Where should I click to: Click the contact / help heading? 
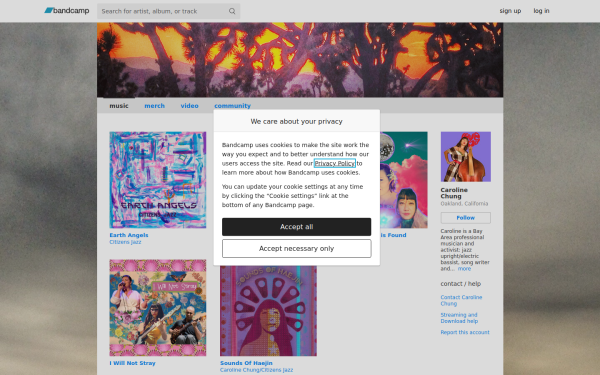[x=461, y=284]
